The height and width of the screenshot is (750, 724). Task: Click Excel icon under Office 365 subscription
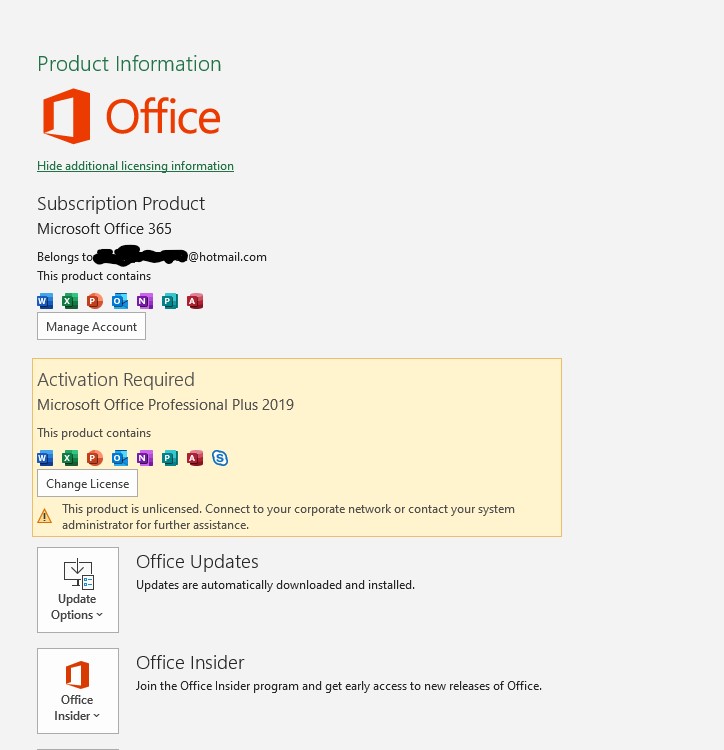point(70,301)
